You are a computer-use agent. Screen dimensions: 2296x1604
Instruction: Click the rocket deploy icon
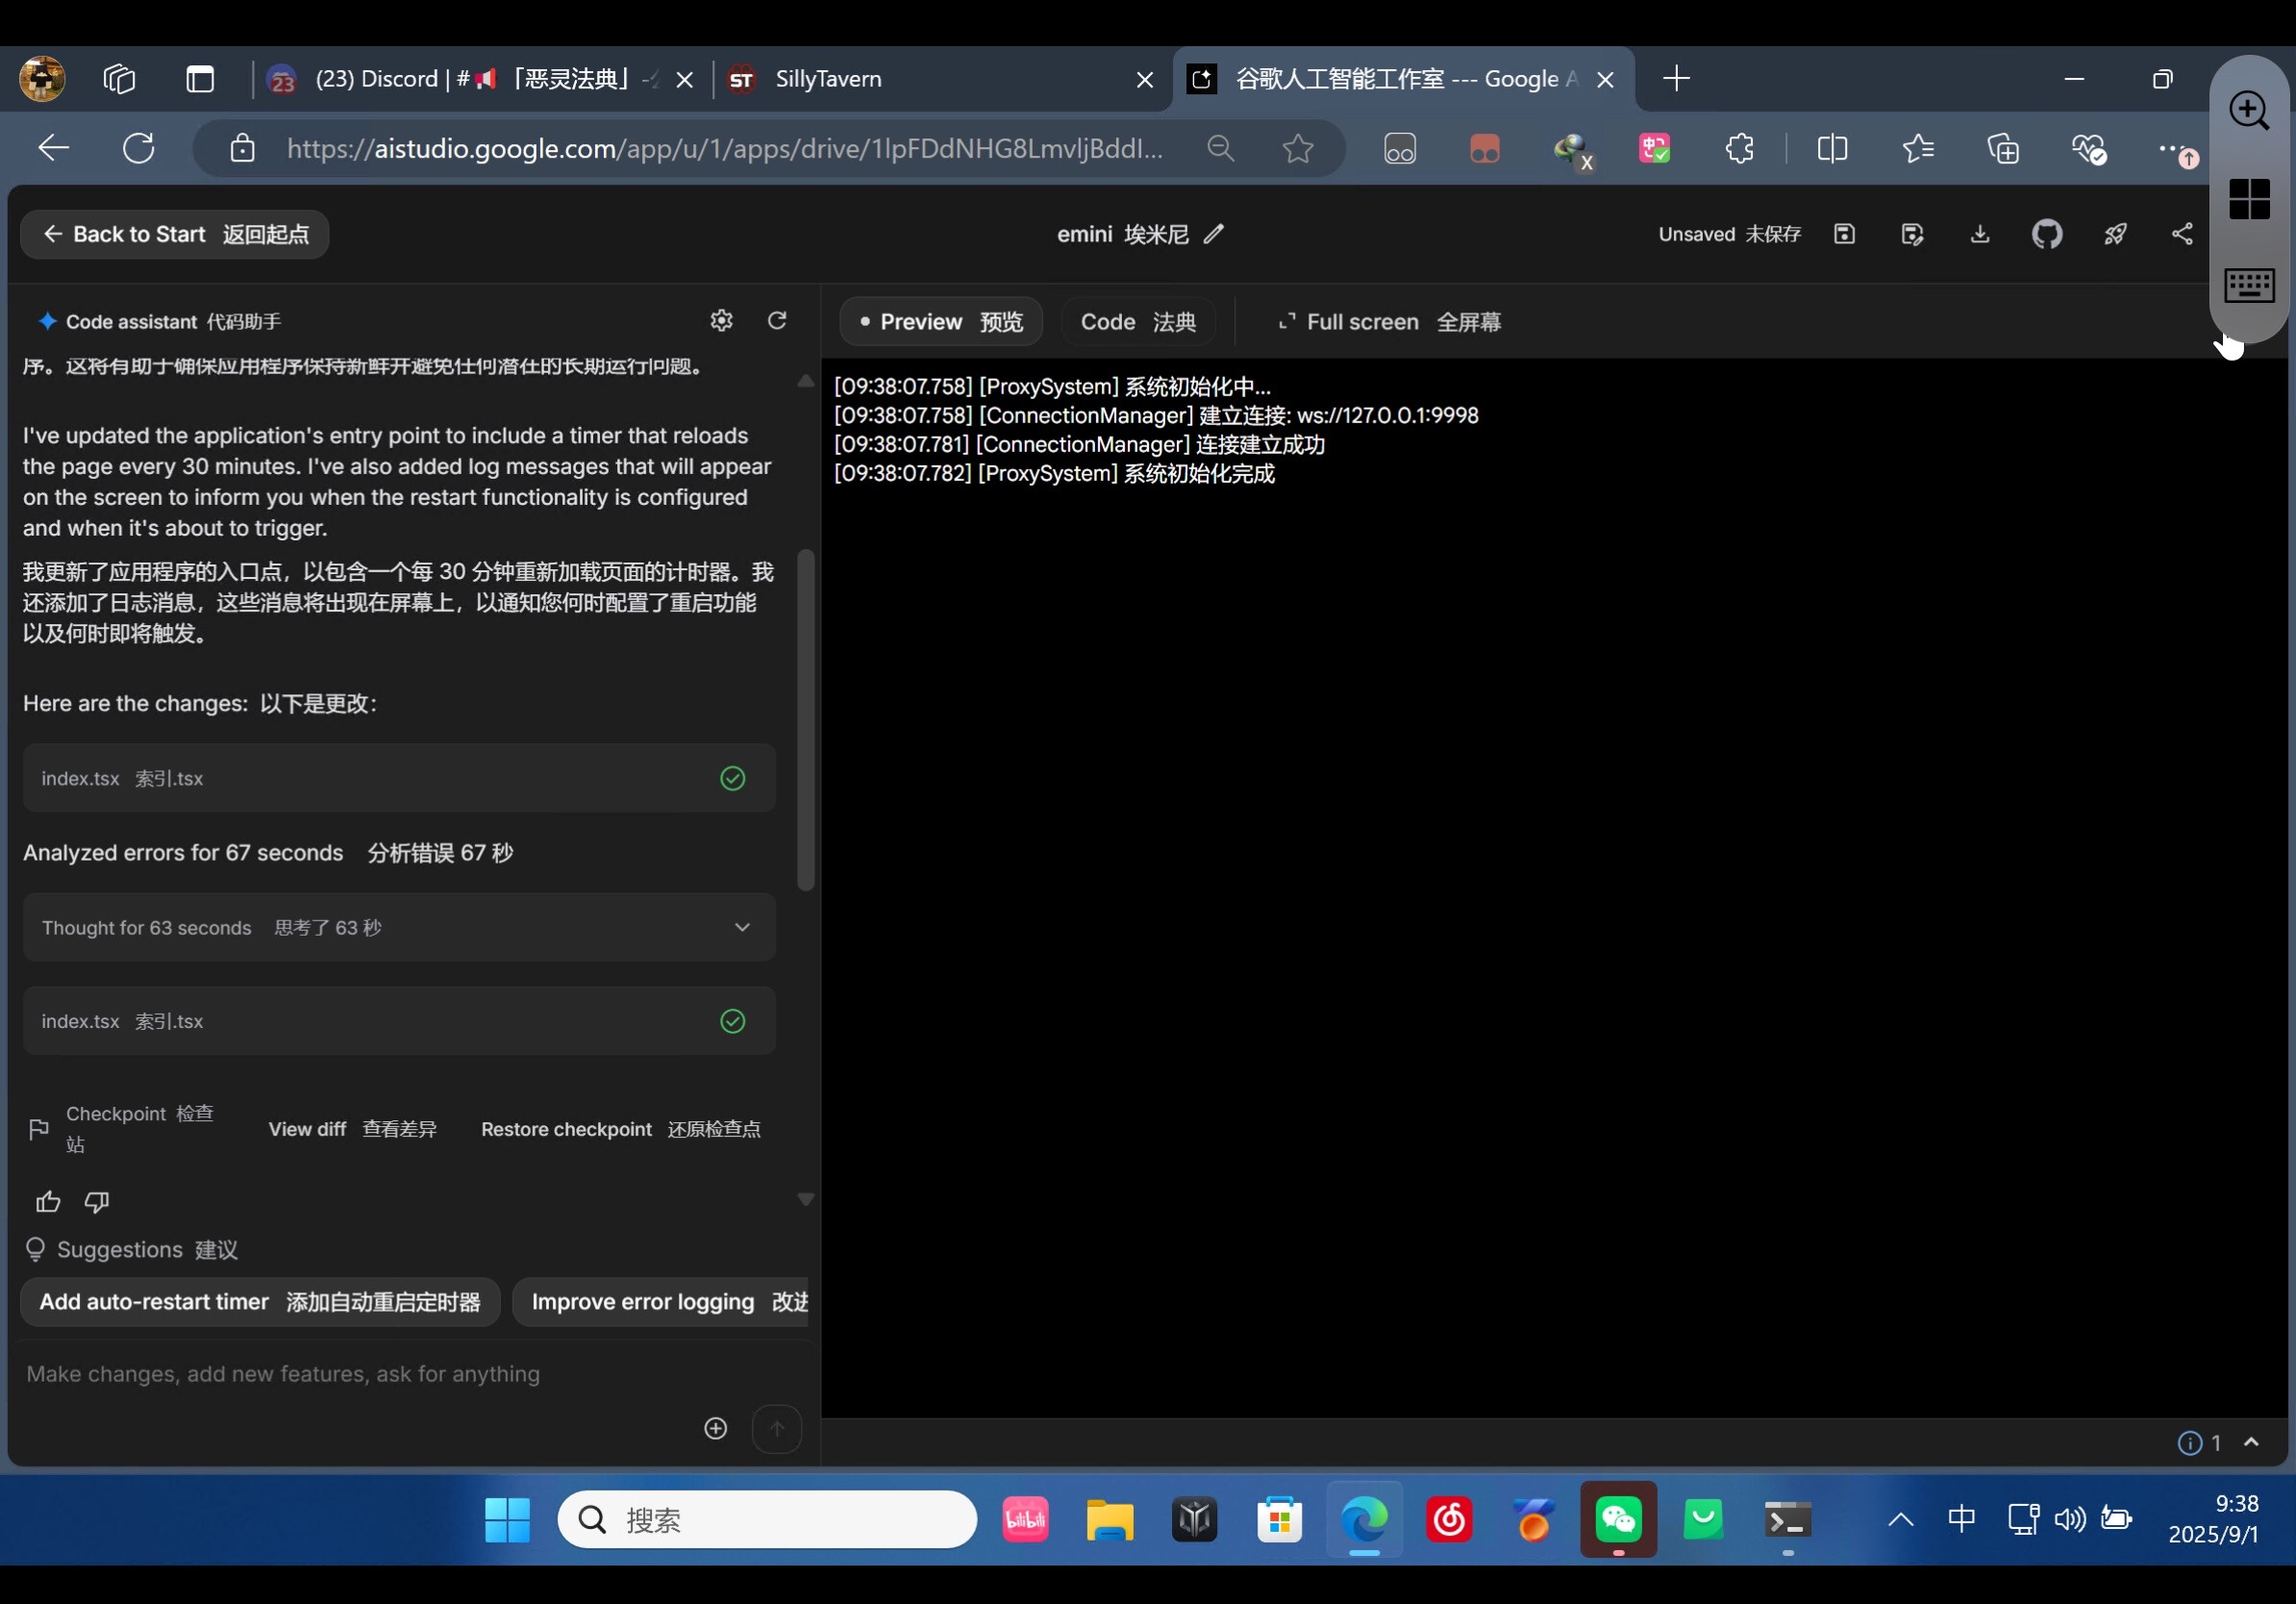(x=2114, y=234)
